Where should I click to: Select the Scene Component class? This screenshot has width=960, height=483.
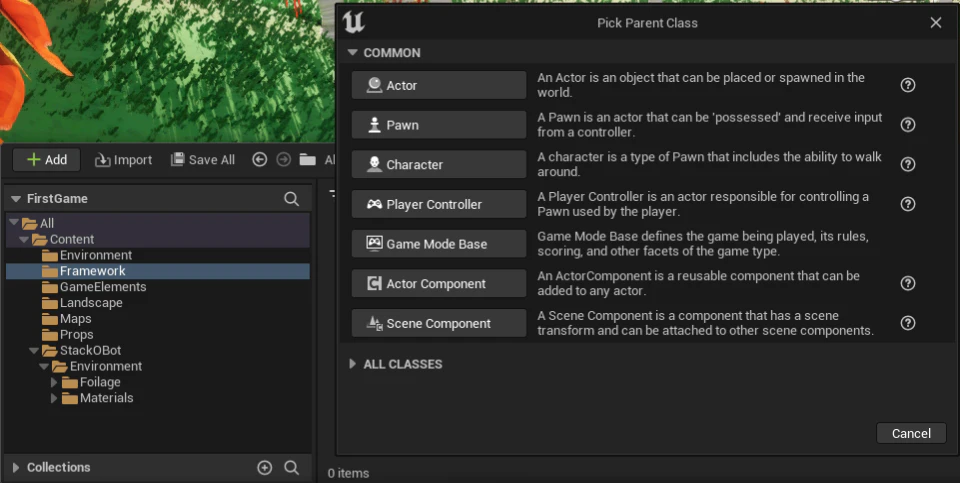tap(438, 323)
